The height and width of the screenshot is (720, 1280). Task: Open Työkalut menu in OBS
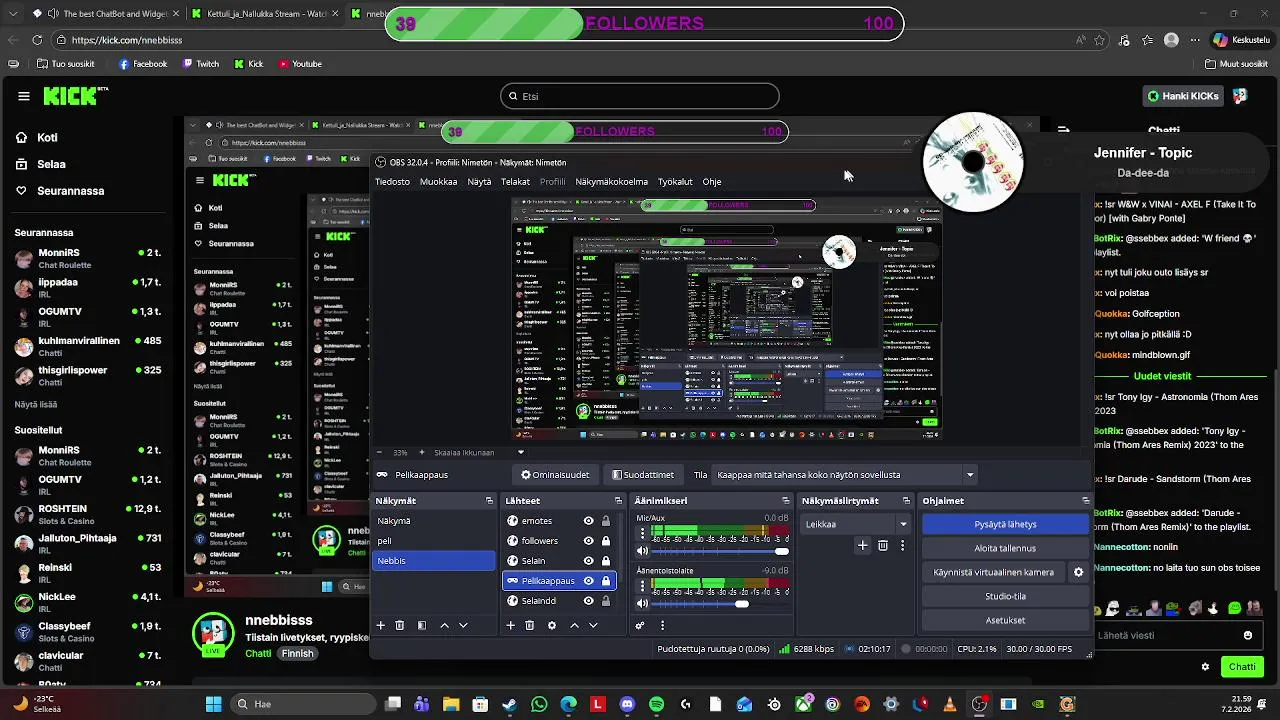coord(675,182)
